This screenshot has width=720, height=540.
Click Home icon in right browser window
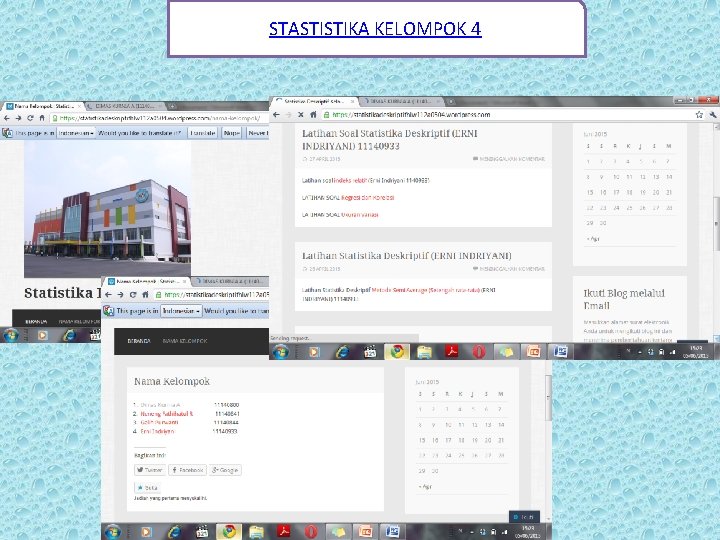[x=313, y=115]
